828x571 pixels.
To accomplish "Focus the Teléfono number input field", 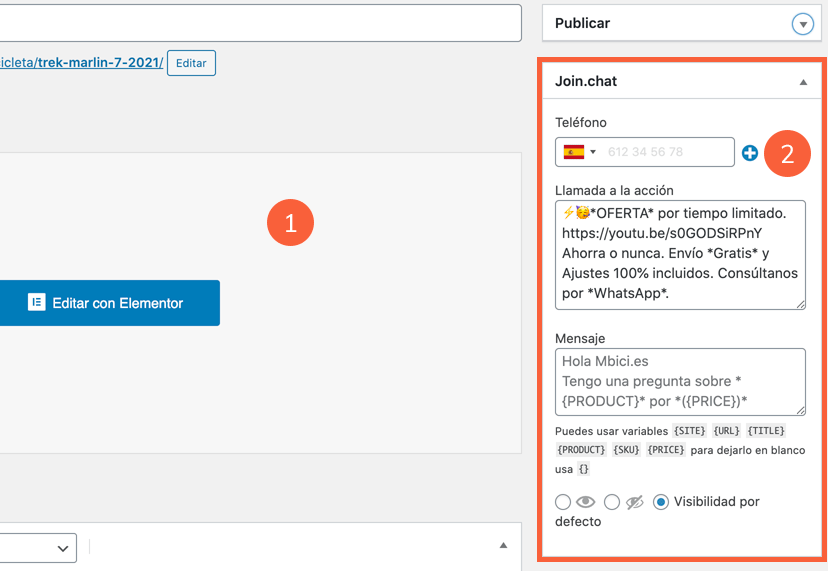I will [x=667, y=152].
